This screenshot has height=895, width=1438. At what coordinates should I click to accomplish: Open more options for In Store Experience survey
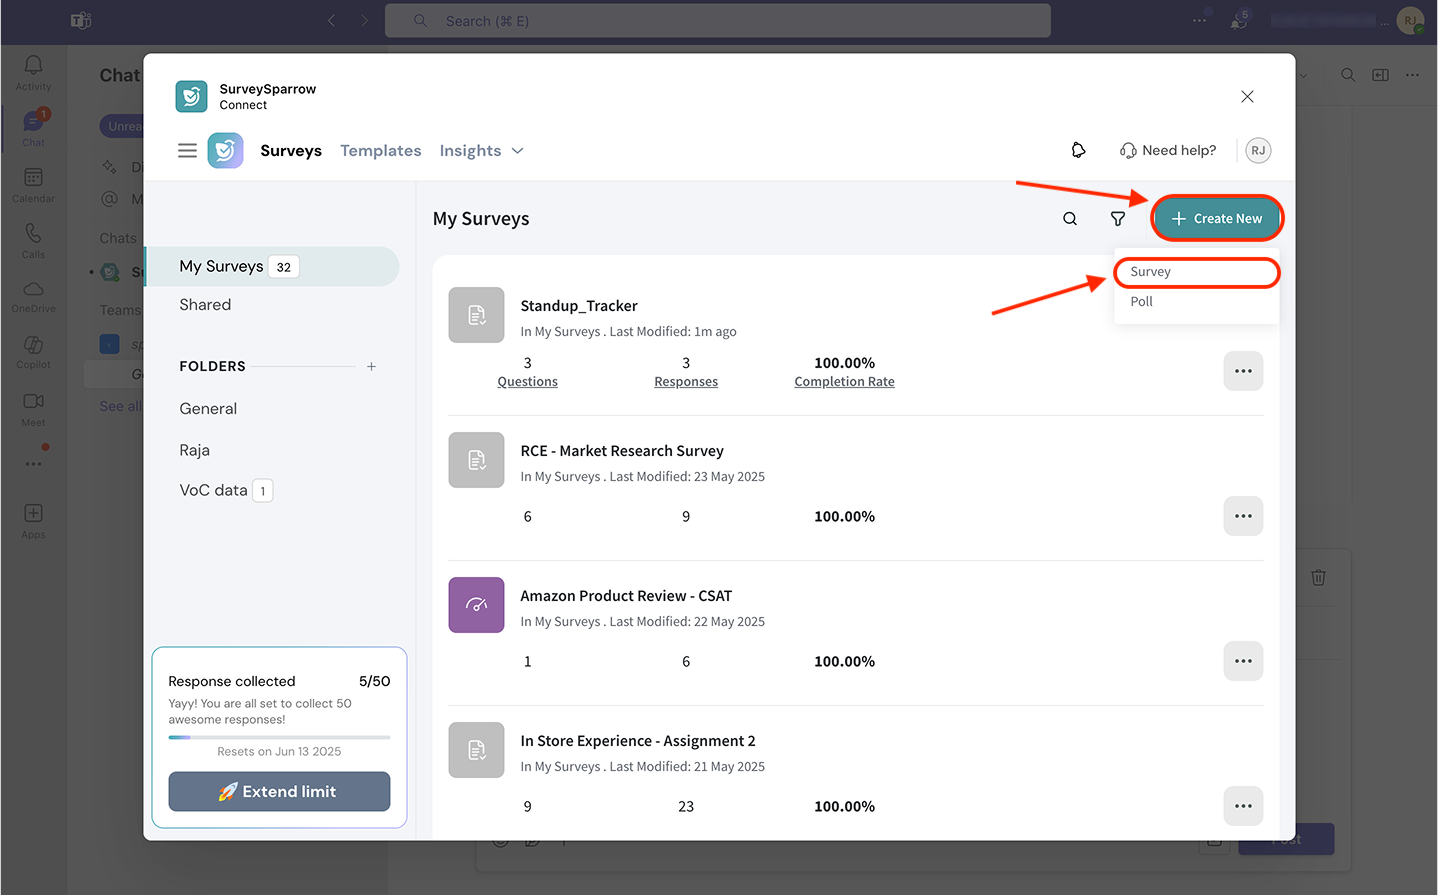tap(1243, 806)
